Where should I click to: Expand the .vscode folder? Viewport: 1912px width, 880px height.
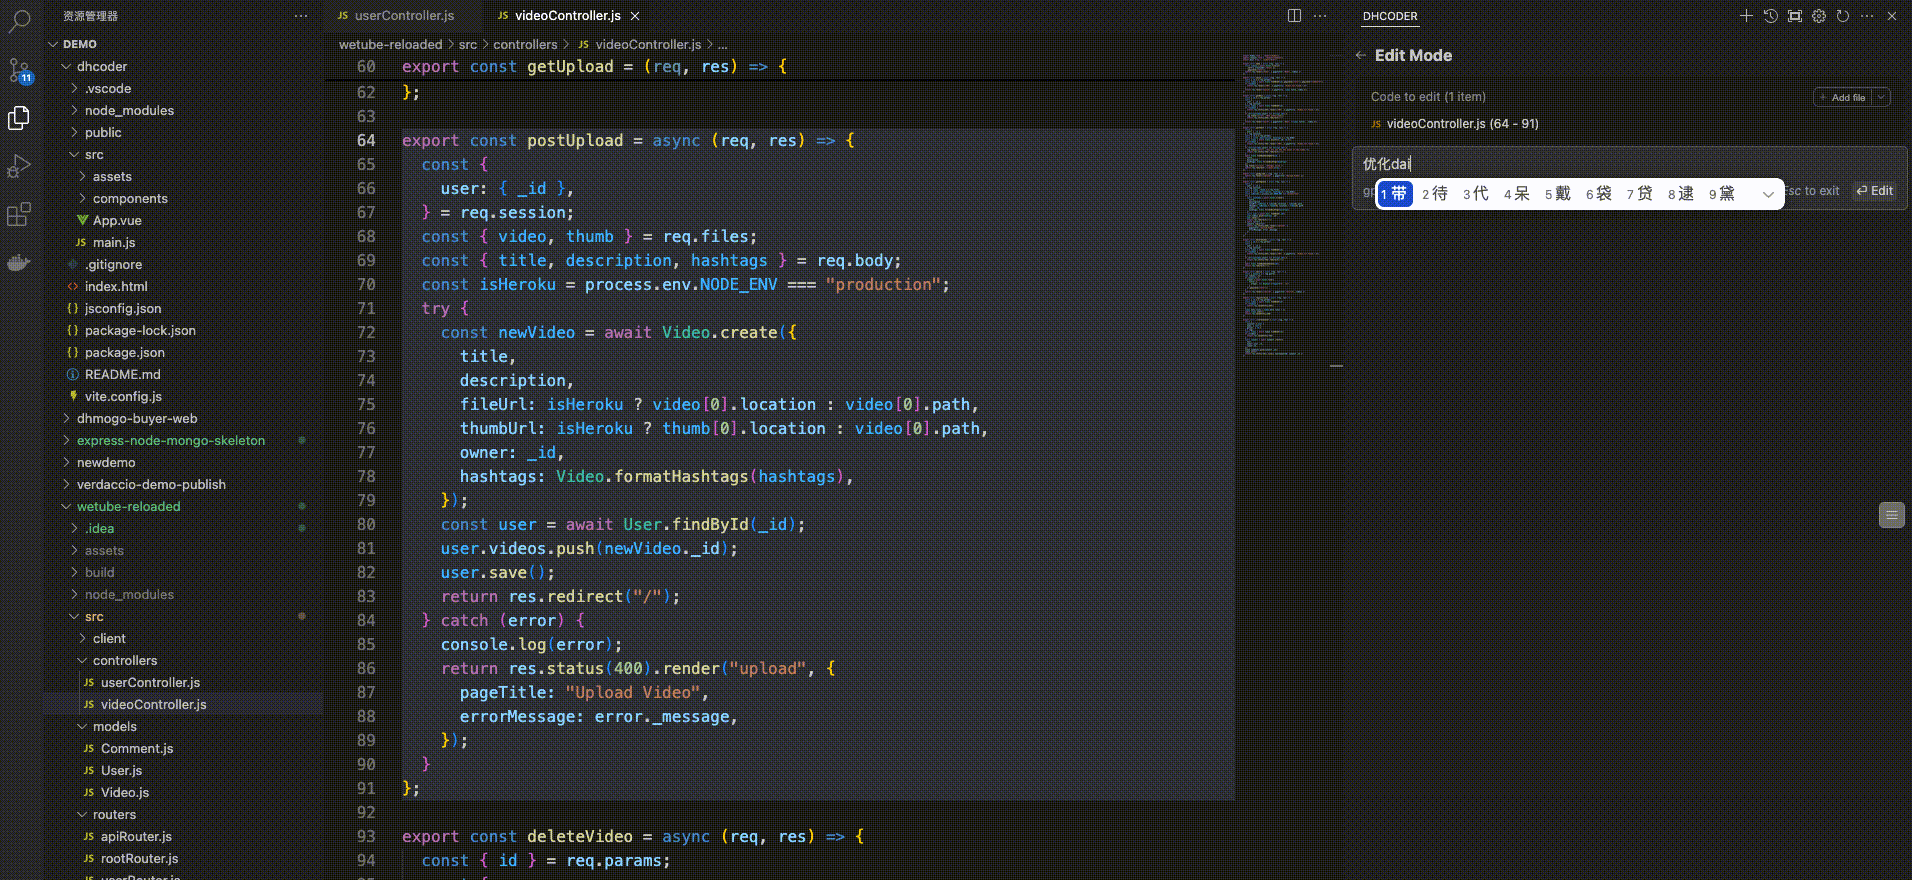click(74, 88)
